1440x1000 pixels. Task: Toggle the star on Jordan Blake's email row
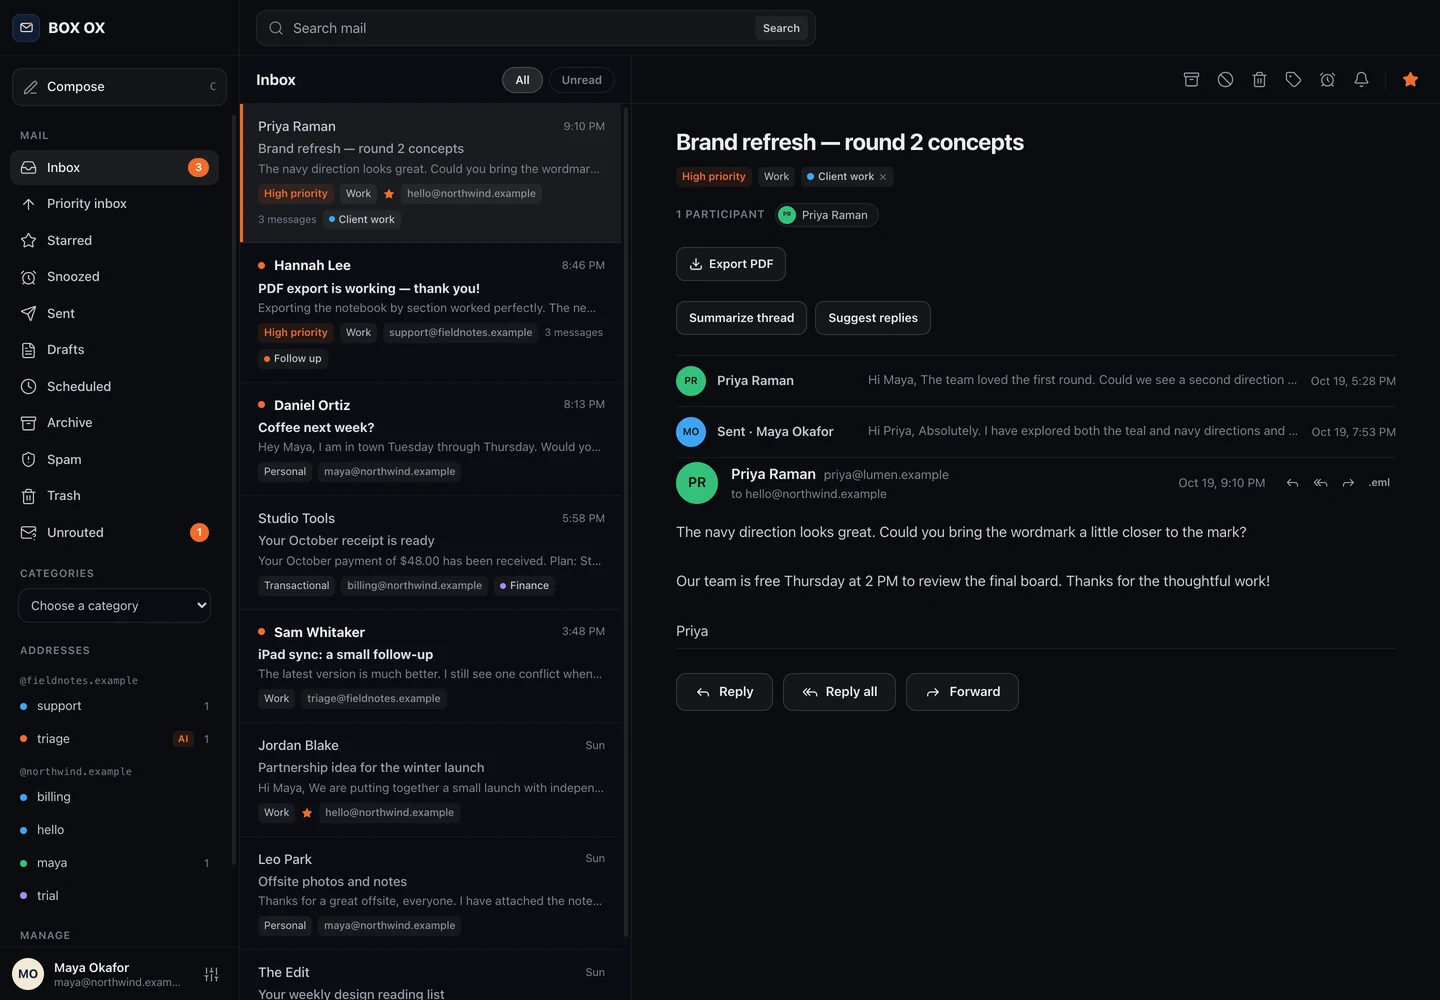(x=307, y=813)
